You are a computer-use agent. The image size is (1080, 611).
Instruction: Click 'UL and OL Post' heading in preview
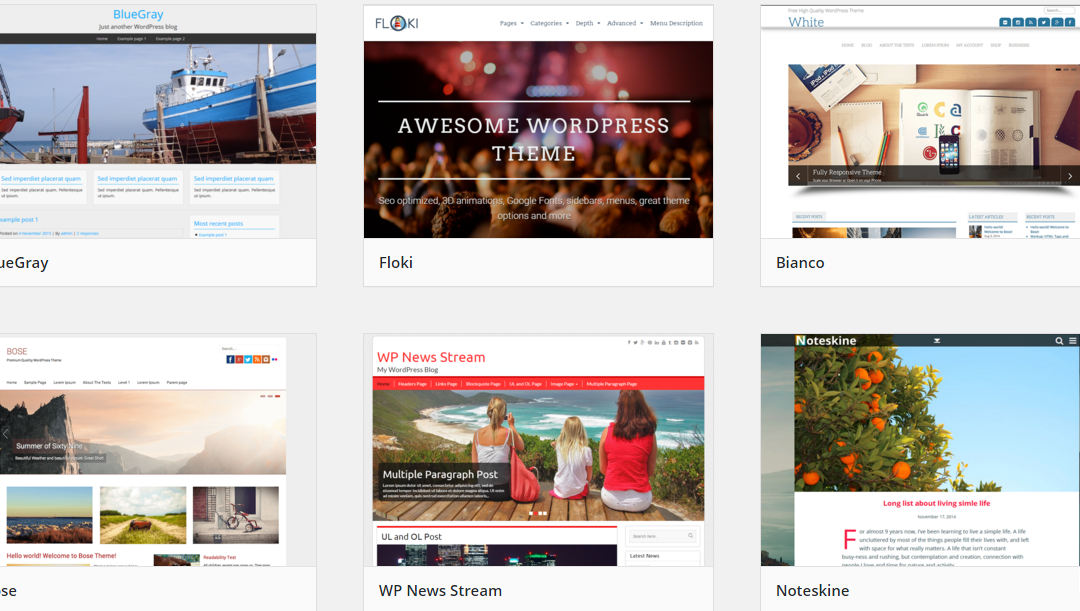(411, 537)
